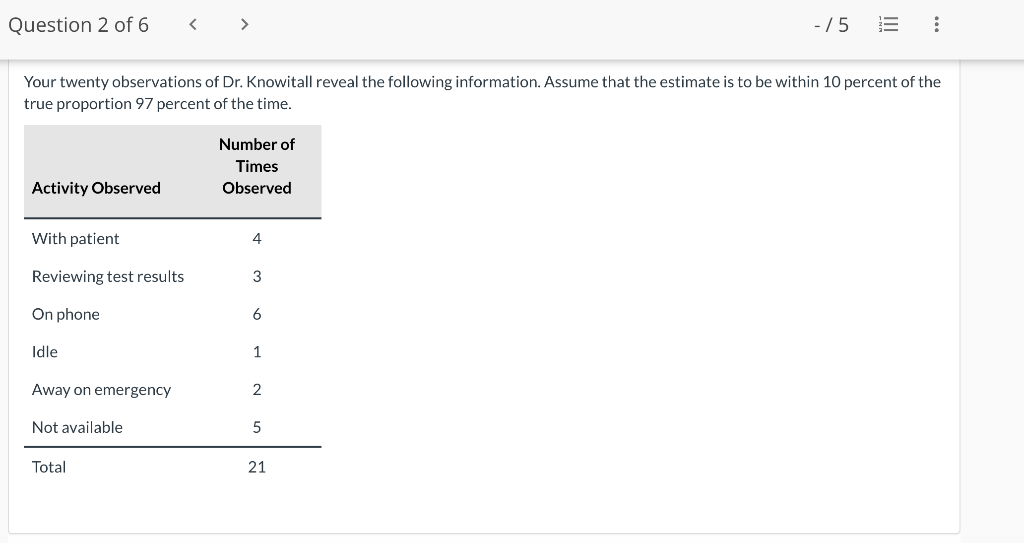Select the 'Reviewing test results' row label
1024x543 pixels.
point(108,276)
